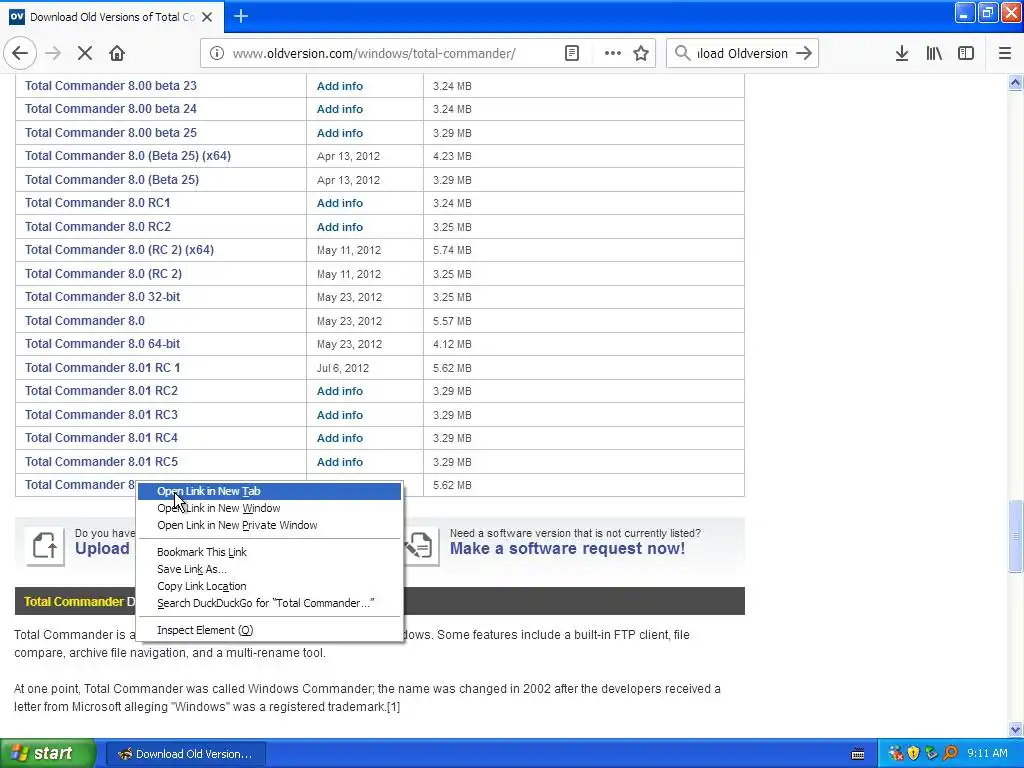The width and height of the screenshot is (1024, 768).
Task: Open the Firefox hamburger menu
Action: [1005, 54]
